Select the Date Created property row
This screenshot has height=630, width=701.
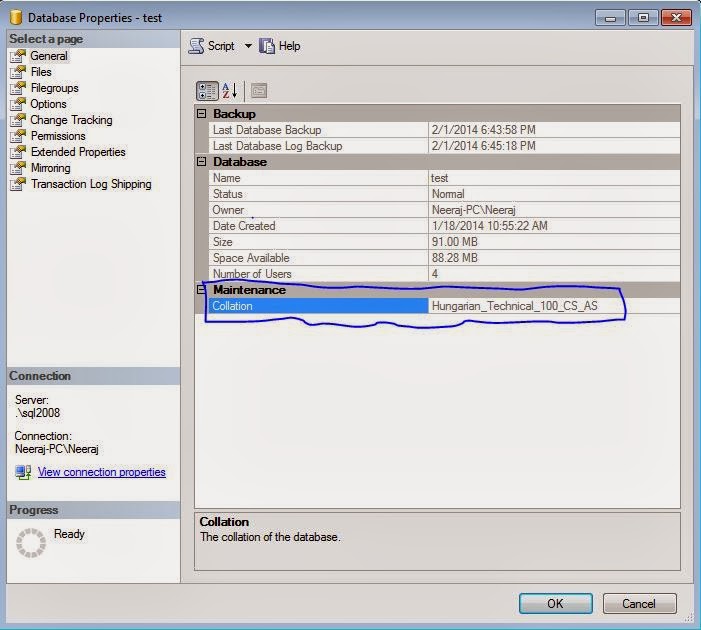click(x=445, y=226)
